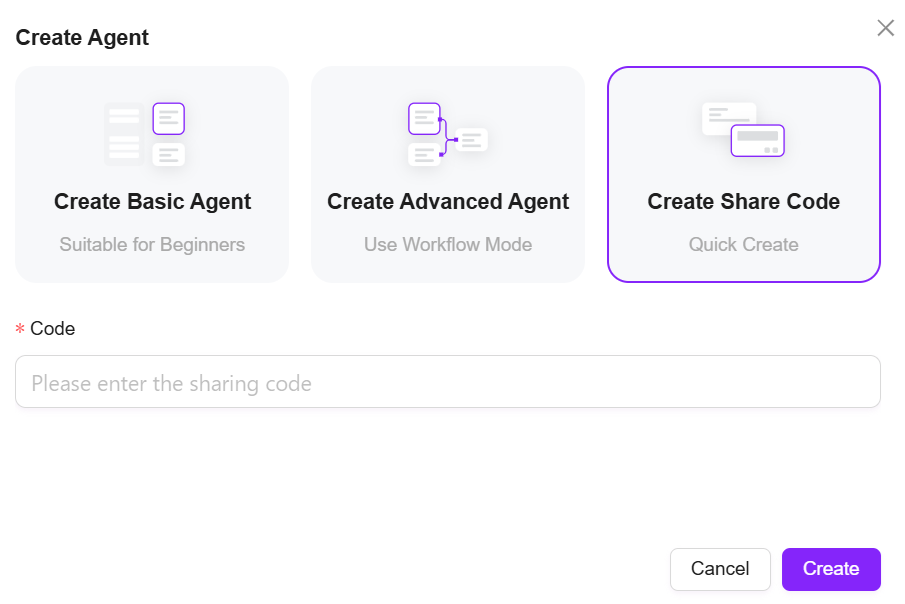Image resolution: width=905 pixels, height=604 pixels.
Task: Click the 'Create Advanced Agent' heading text
Action: tap(448, 202)
